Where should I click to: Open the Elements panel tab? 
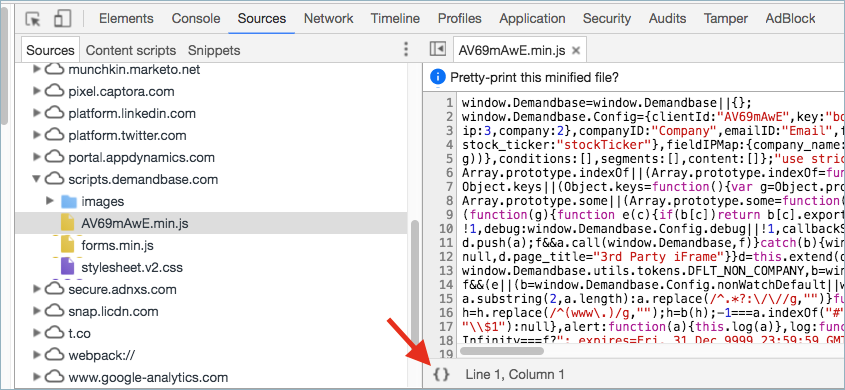coord(127,18)
